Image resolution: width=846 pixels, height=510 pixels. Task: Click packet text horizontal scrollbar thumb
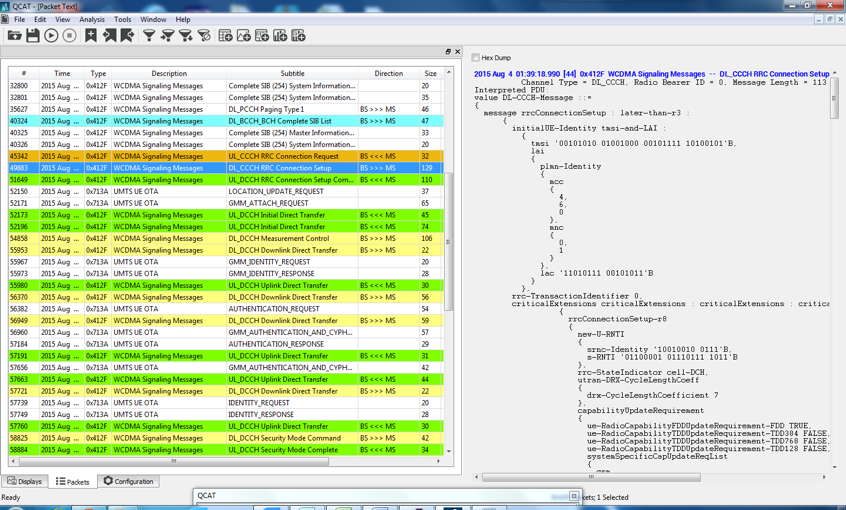(x=591, y=477)
